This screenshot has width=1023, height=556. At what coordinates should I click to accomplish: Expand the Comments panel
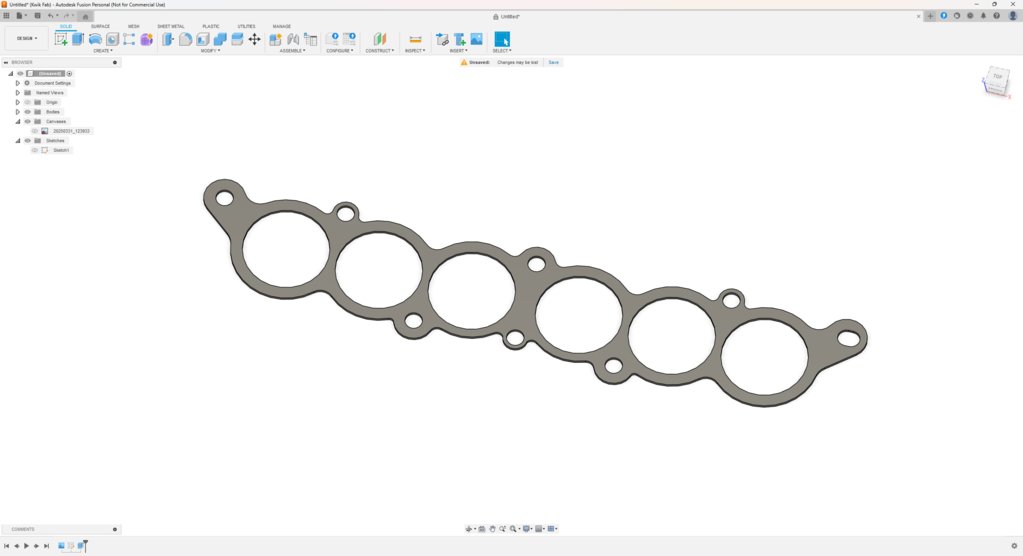[115, 529]
